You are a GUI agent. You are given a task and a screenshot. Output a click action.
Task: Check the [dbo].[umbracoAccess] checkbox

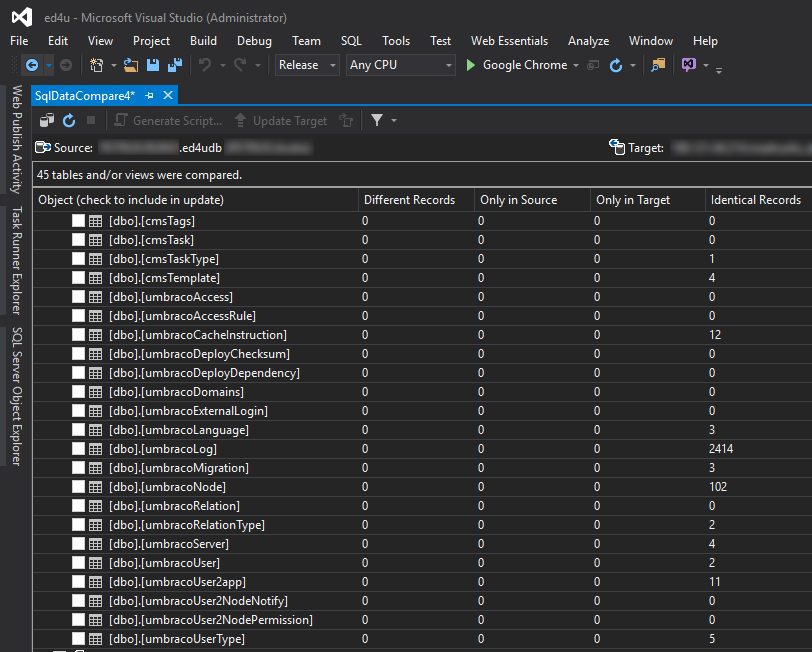click(78, 297)
